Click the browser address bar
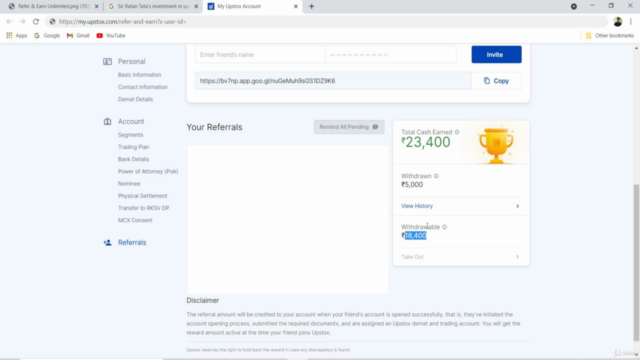640x360 pixels. click(x=327, y=22)
